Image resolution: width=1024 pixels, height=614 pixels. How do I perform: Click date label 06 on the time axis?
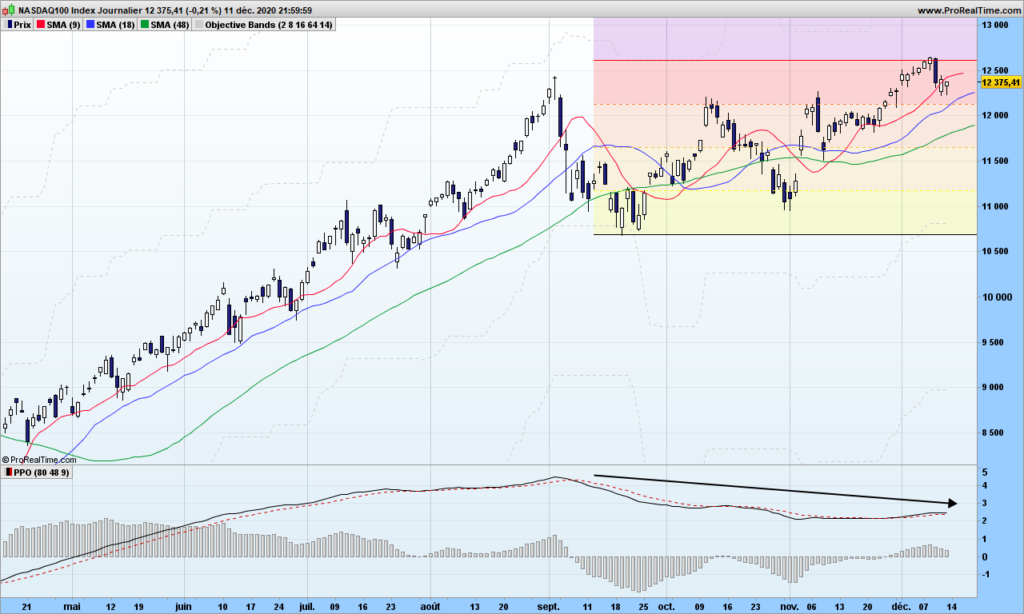tap(811, 607)
